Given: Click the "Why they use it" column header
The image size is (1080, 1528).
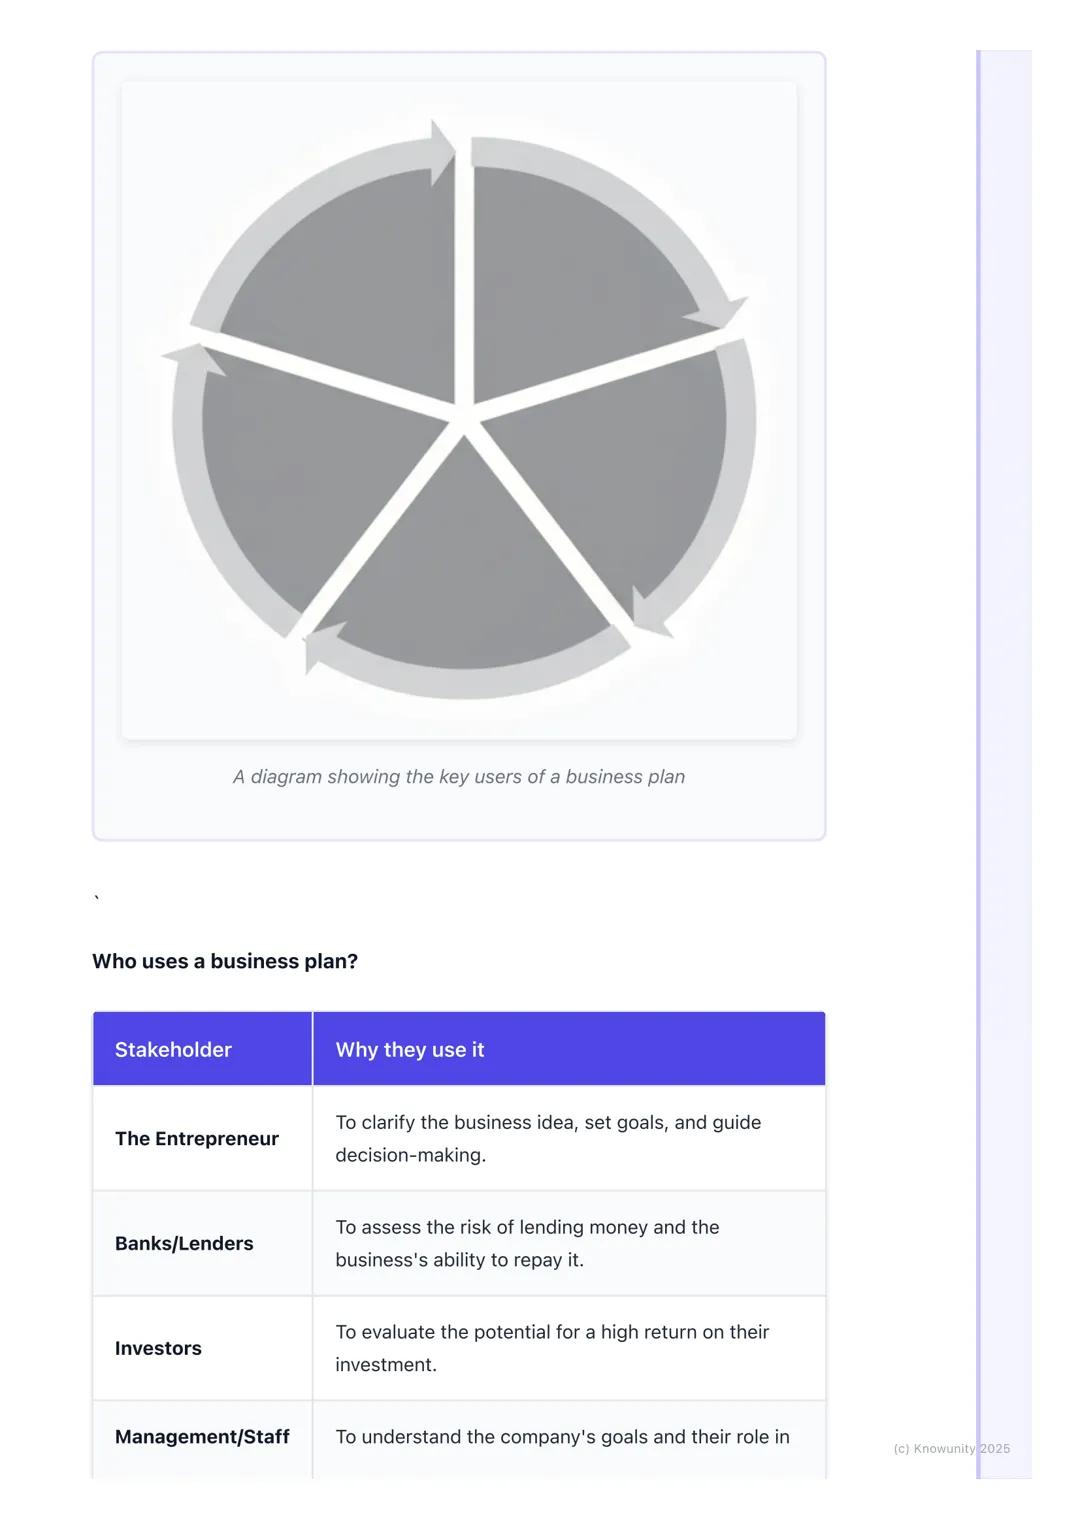Looking at the screenshot, I should [x=410, y=1050].
